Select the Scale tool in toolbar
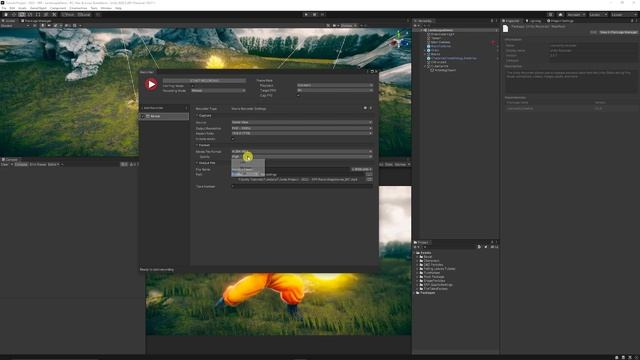This screenshot has height=360, width=640. tap(30, 15)
